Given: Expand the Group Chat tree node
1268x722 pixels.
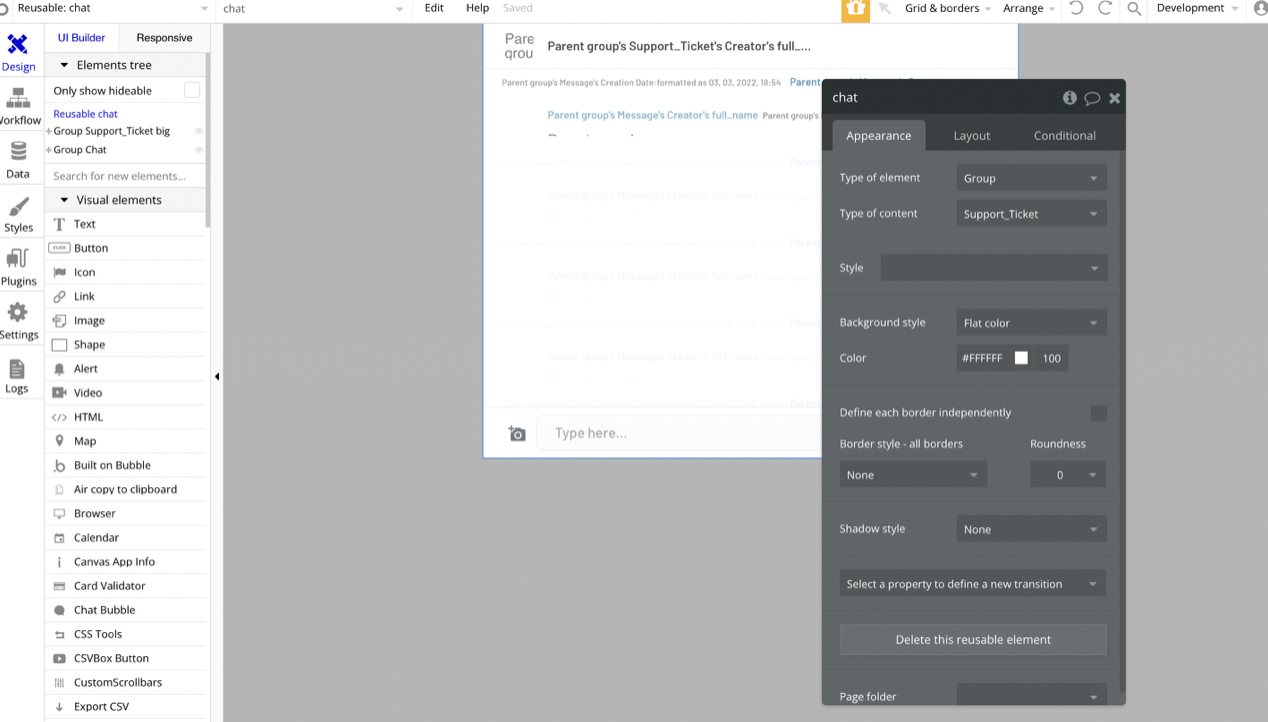Looking at the screenshot, I should pyautogui.click(x=49, y=150).
